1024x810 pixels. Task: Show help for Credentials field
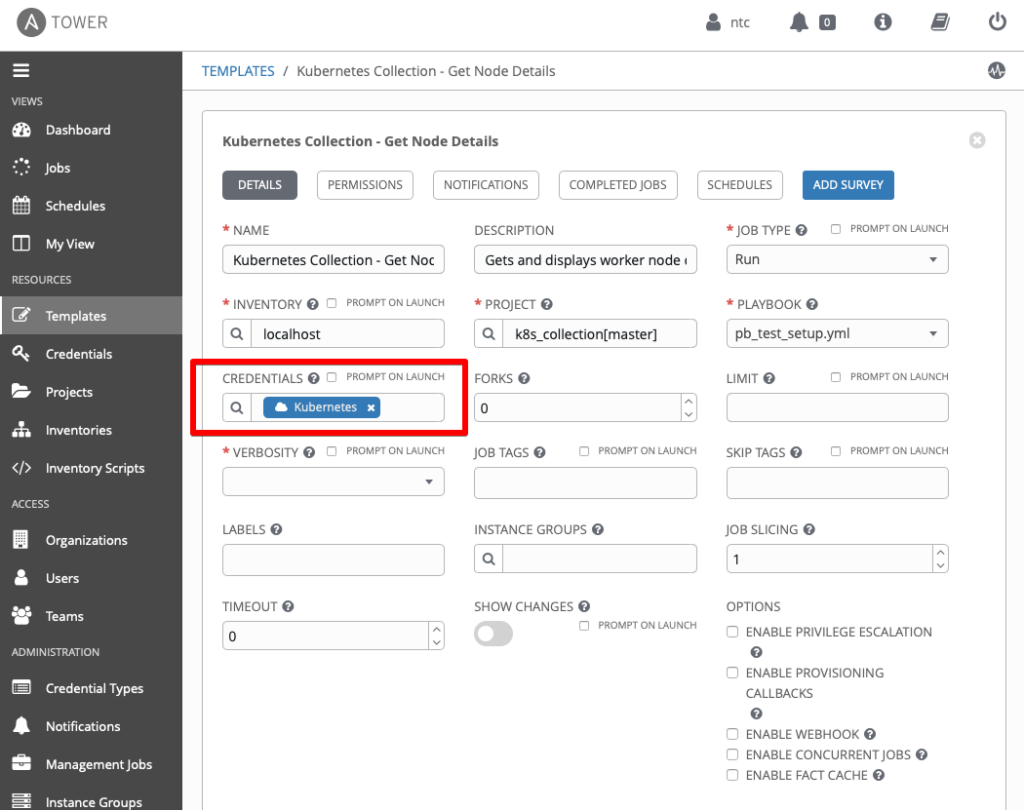click(x=313, y=378)
